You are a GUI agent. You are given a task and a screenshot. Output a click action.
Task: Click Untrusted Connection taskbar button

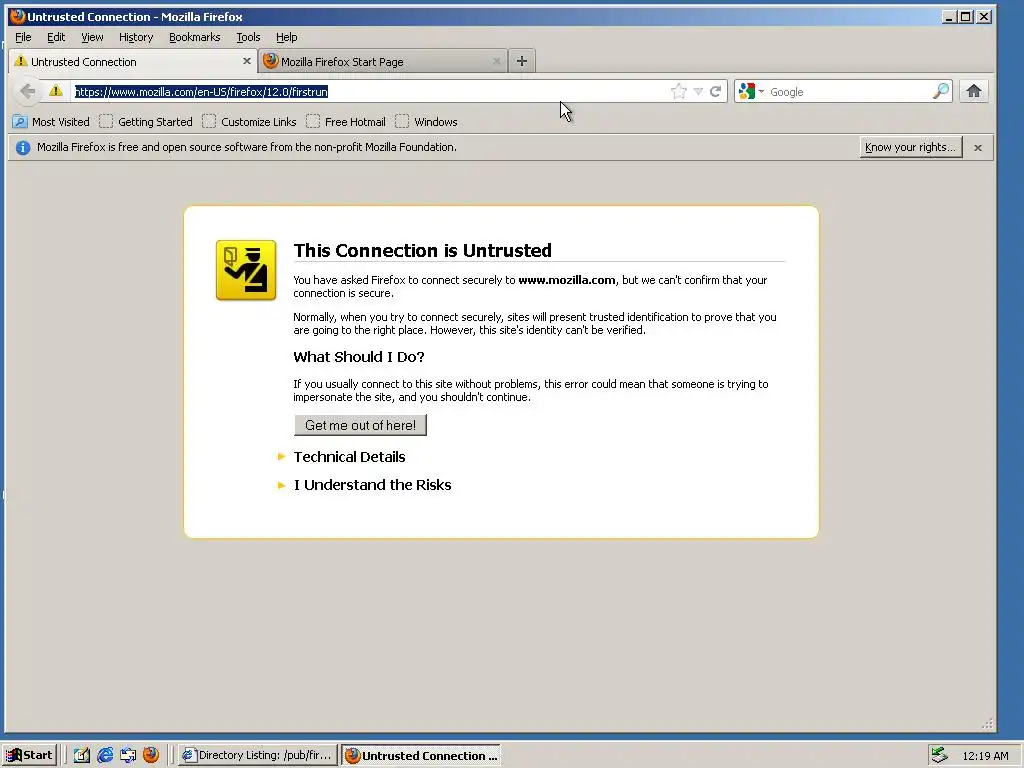pos(421,755)
